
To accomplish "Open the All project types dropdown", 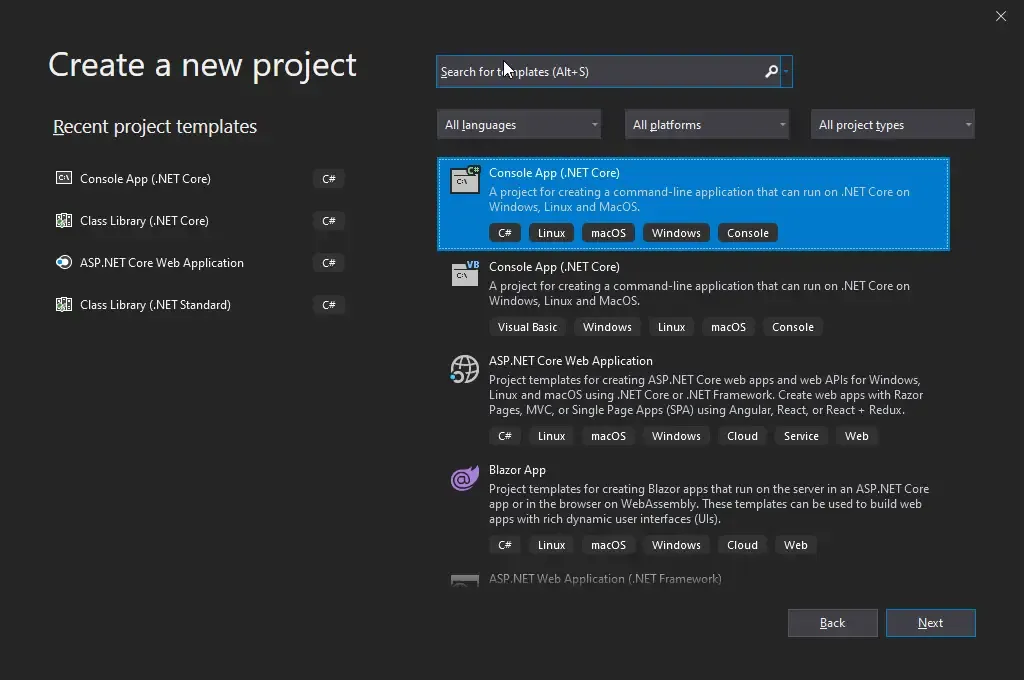I will (x=891, y=124).
